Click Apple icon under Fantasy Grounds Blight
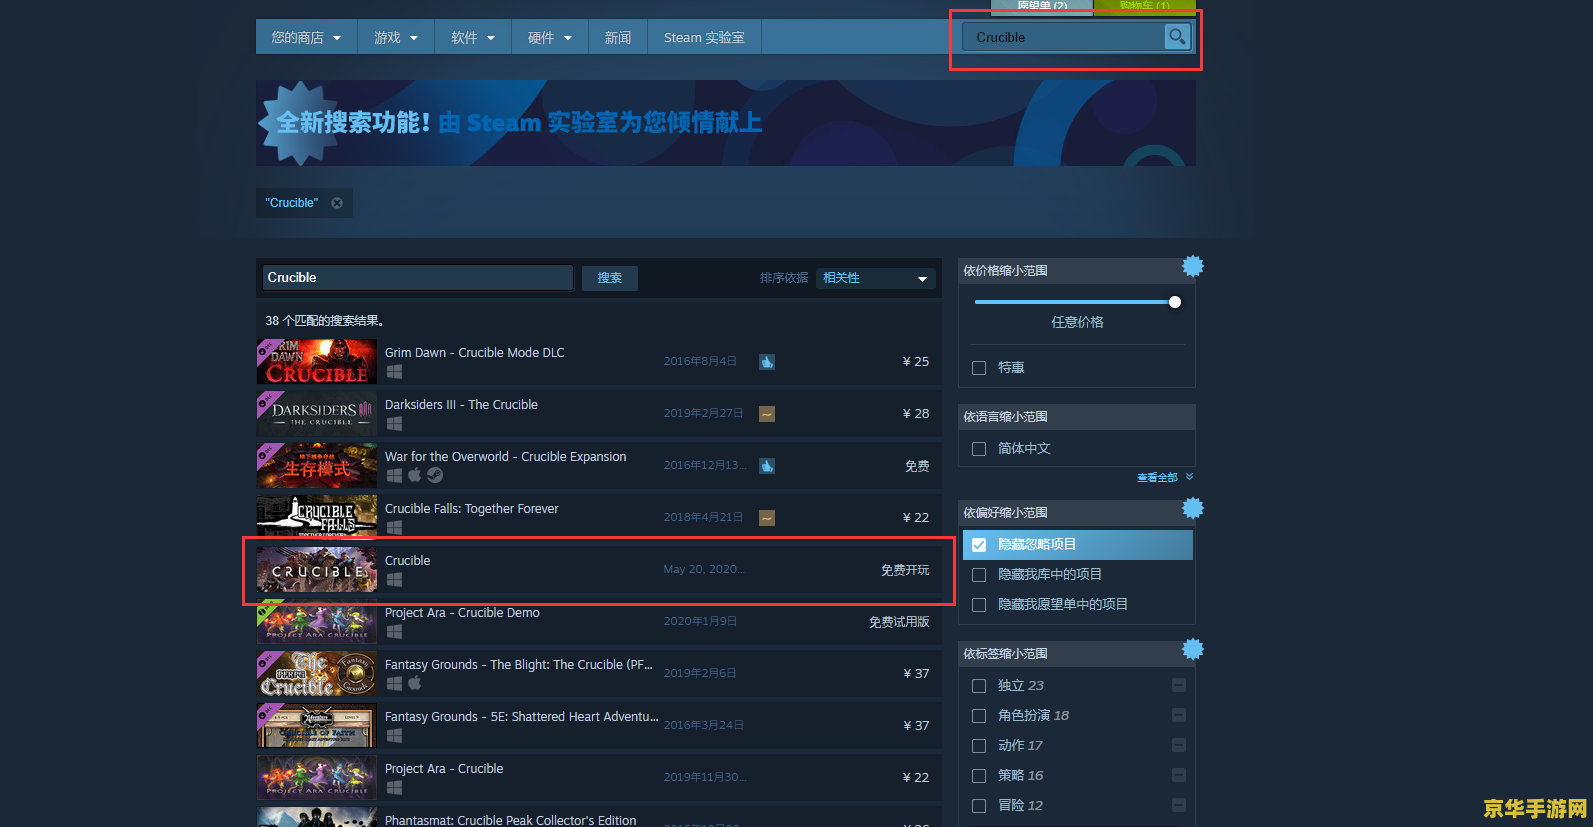The width and height of the screenshot is (1593, 827). (x=414, y=683)
